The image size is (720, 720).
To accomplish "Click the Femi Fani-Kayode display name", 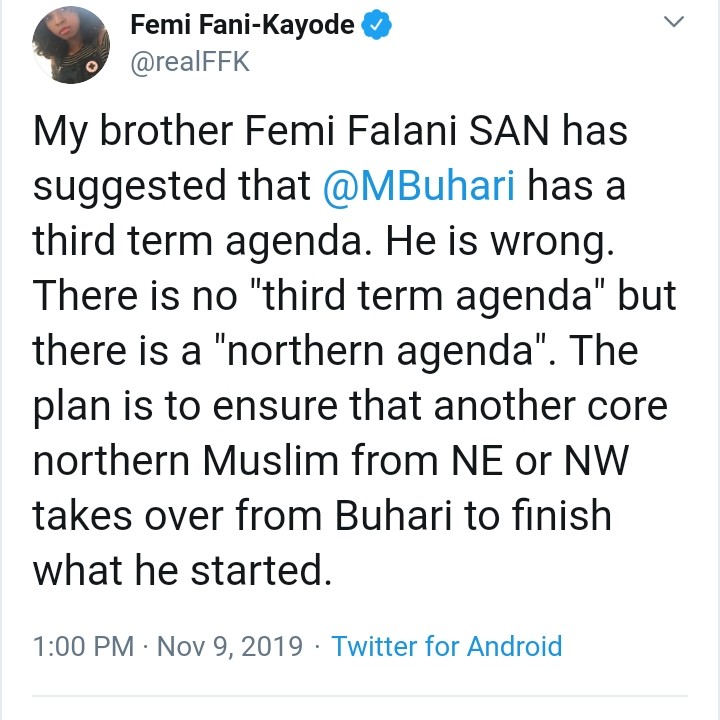I will [x=243, y=27].
